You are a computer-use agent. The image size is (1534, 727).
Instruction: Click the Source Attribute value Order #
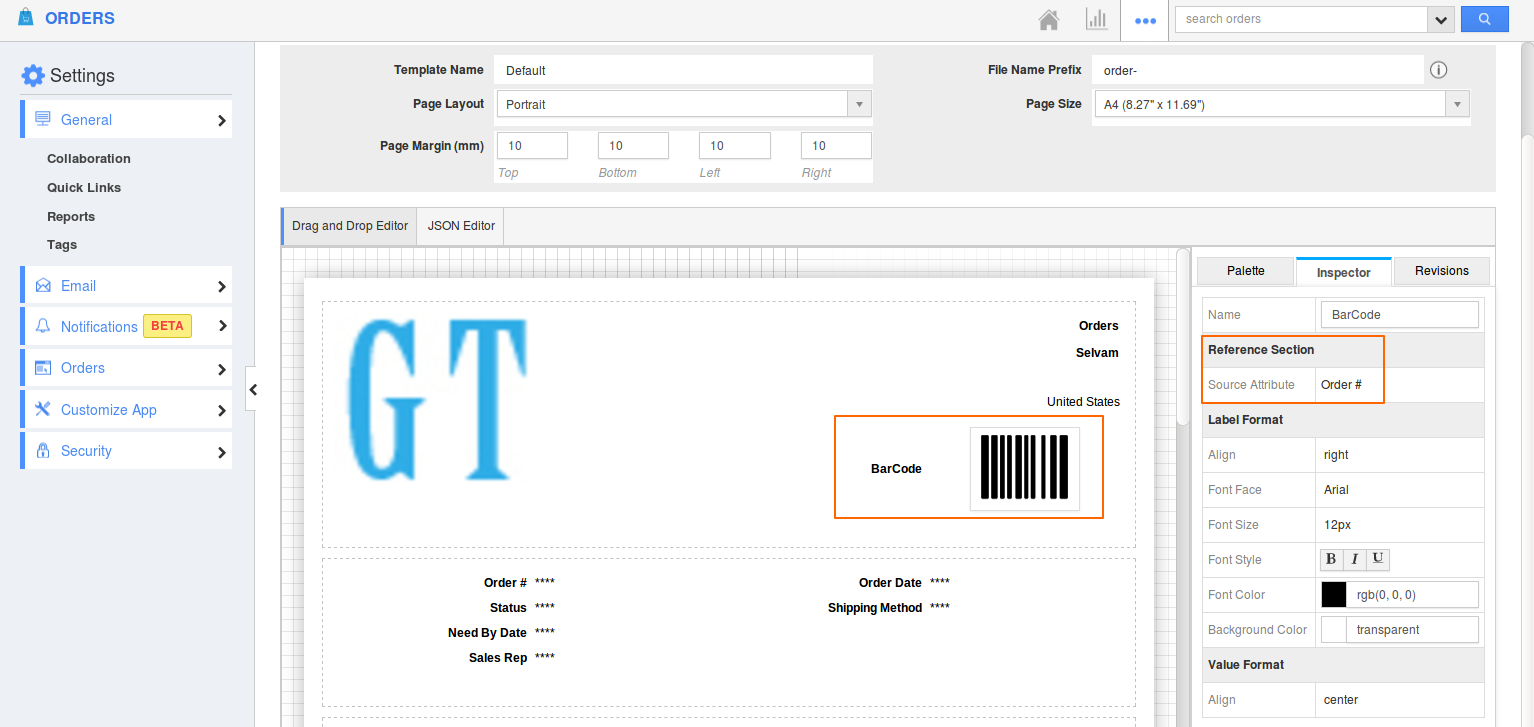click(1341, 384)
